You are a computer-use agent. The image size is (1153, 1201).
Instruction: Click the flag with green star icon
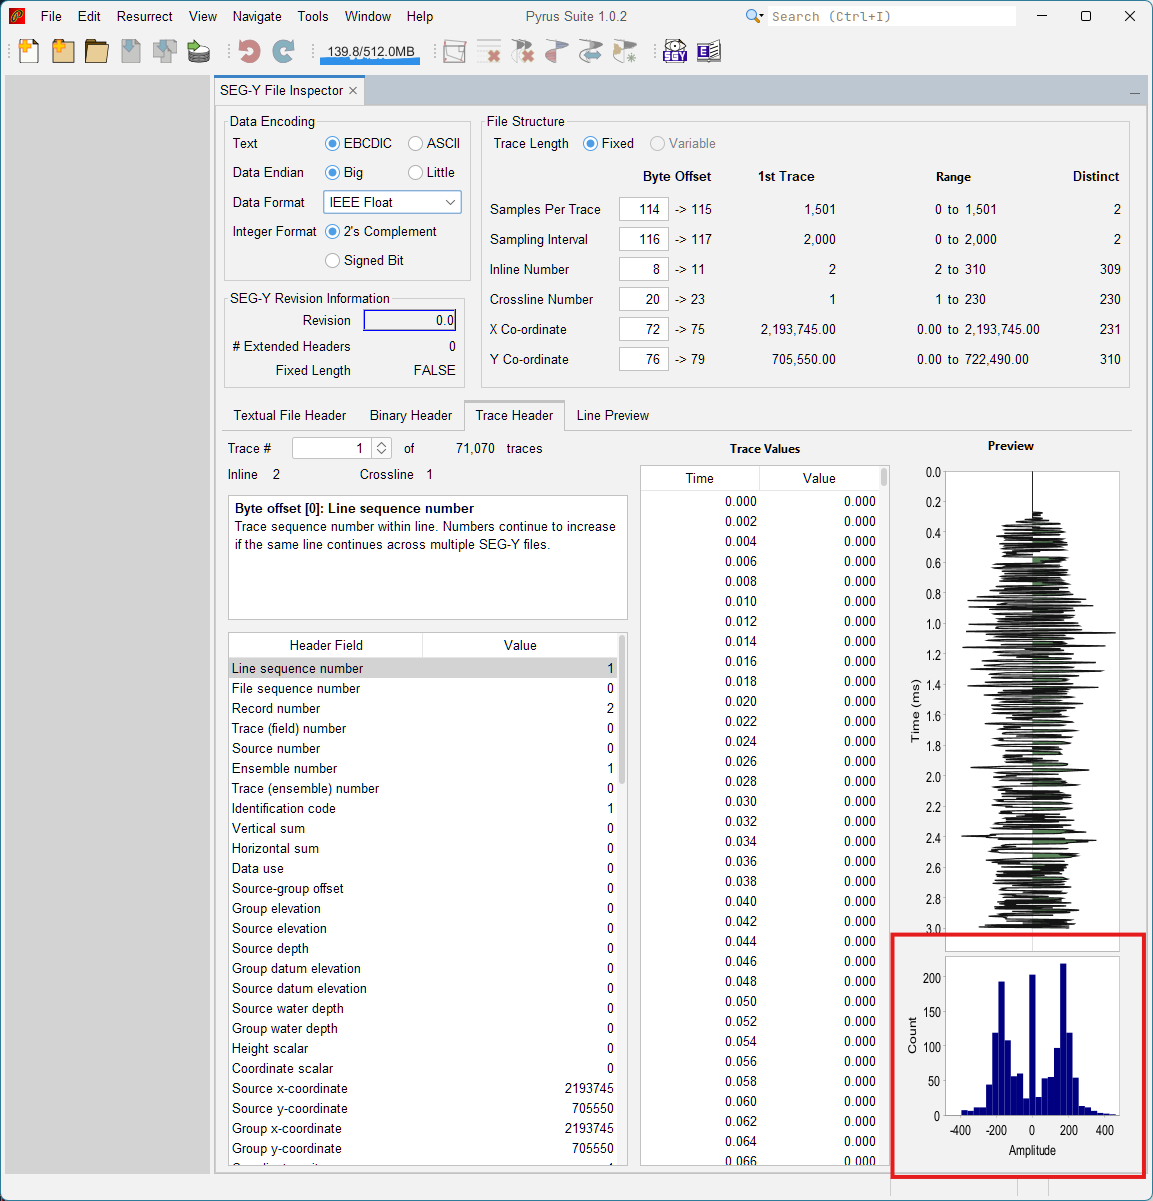[x=625, y=51]
